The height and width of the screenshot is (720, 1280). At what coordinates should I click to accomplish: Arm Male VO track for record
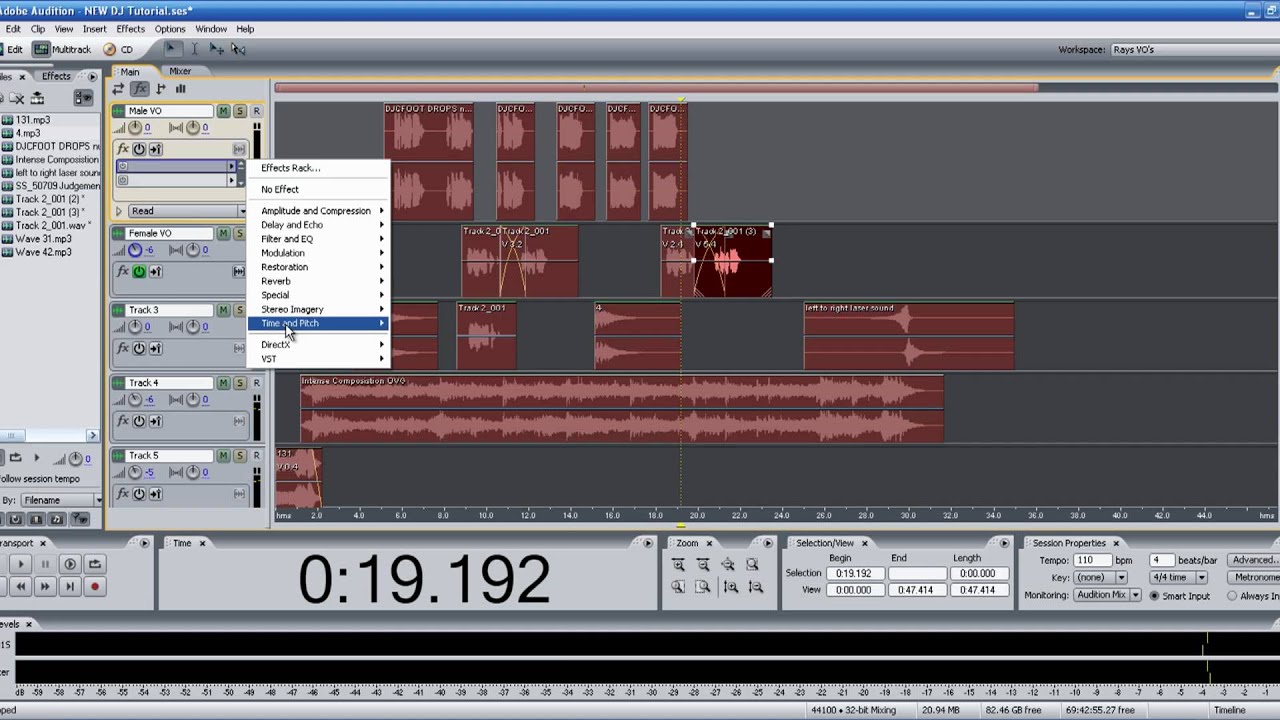[x=256, y=111]
